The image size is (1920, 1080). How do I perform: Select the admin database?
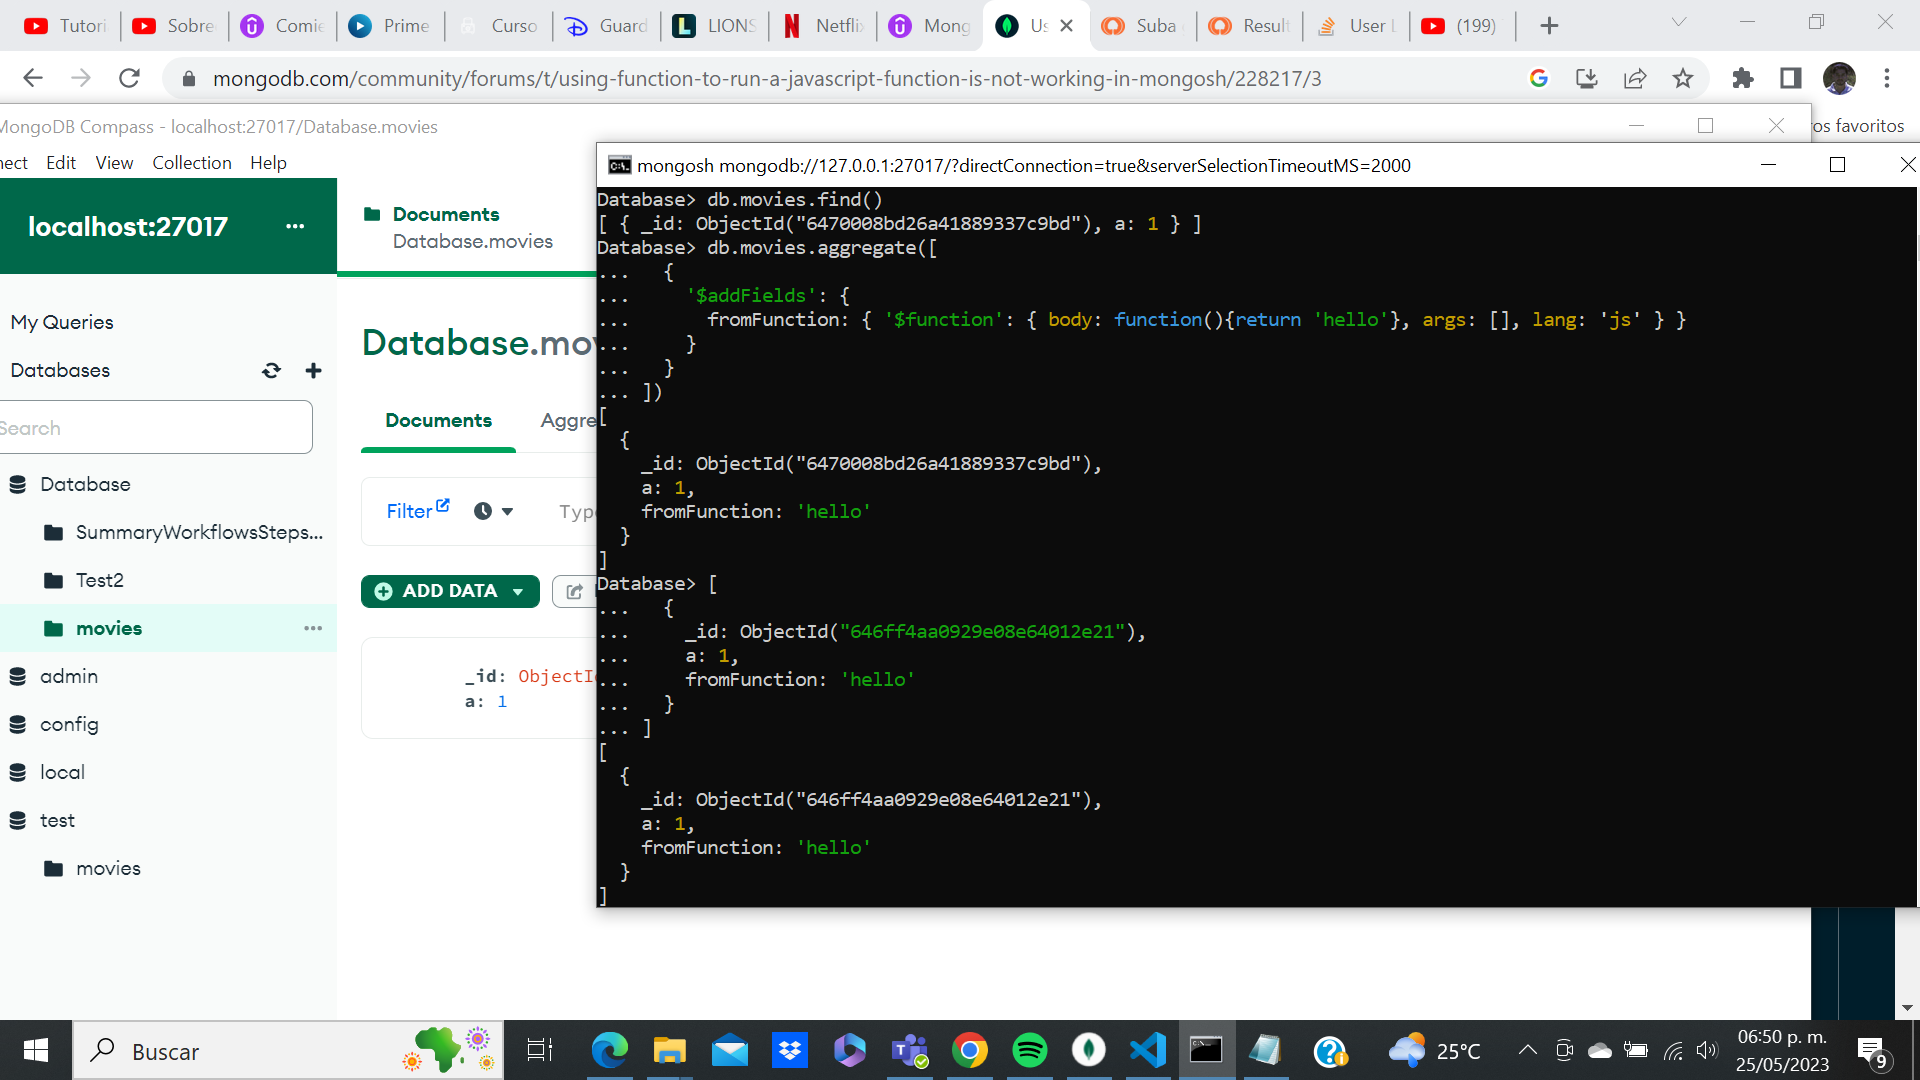(x=69, y=677)
